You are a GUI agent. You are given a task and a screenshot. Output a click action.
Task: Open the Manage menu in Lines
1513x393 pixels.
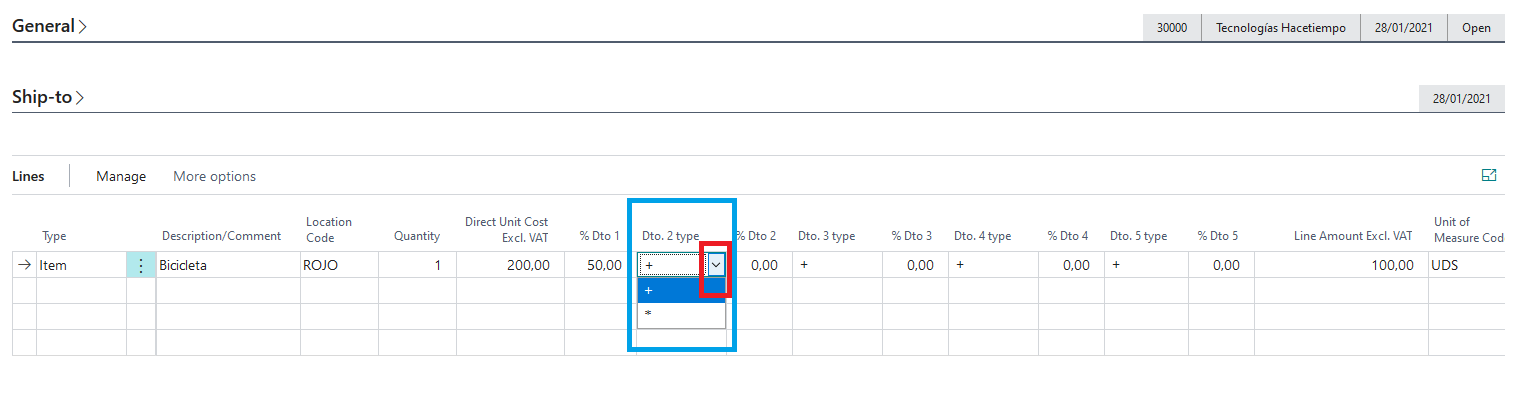point(121,176)
